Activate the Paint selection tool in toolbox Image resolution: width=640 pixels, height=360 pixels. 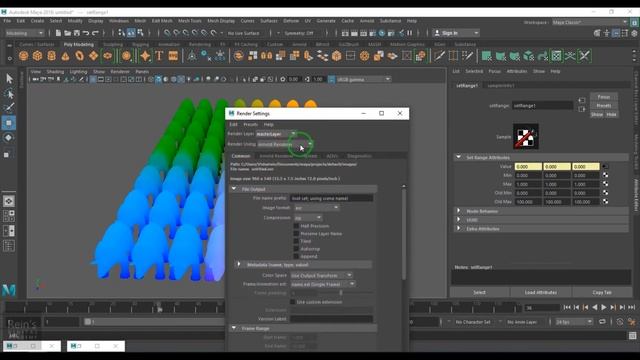point(9,108)
